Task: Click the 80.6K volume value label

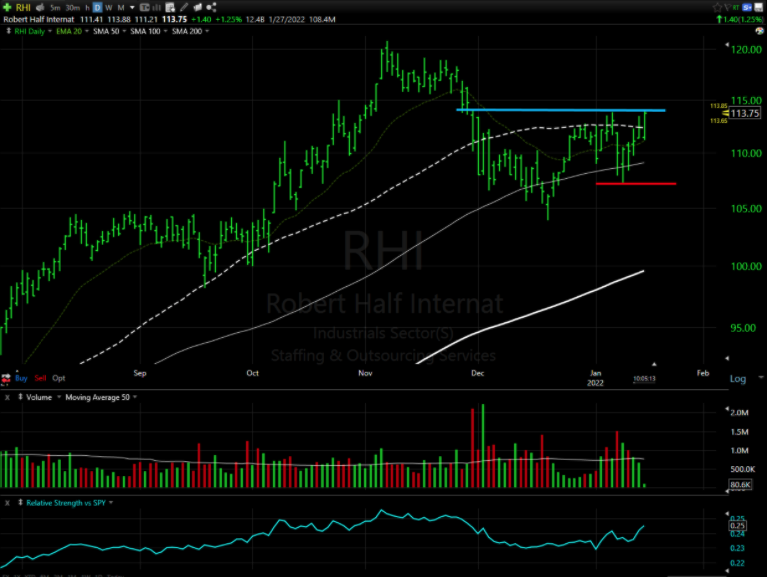Action: (x=740, y=485)
